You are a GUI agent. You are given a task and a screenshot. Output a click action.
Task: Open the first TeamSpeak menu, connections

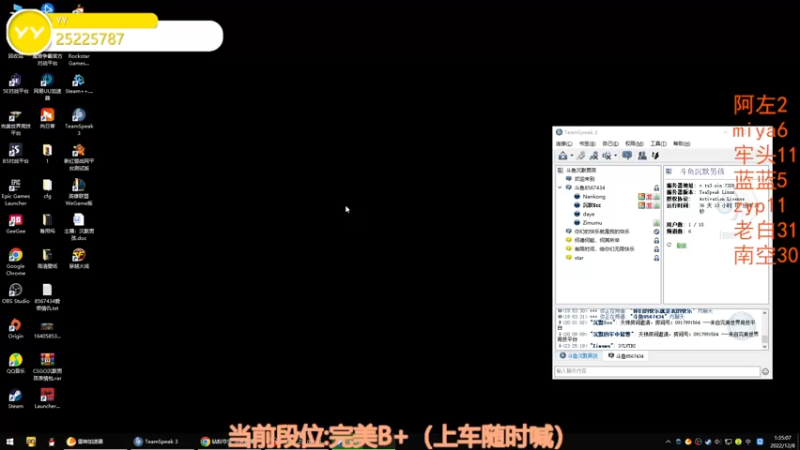564,144
